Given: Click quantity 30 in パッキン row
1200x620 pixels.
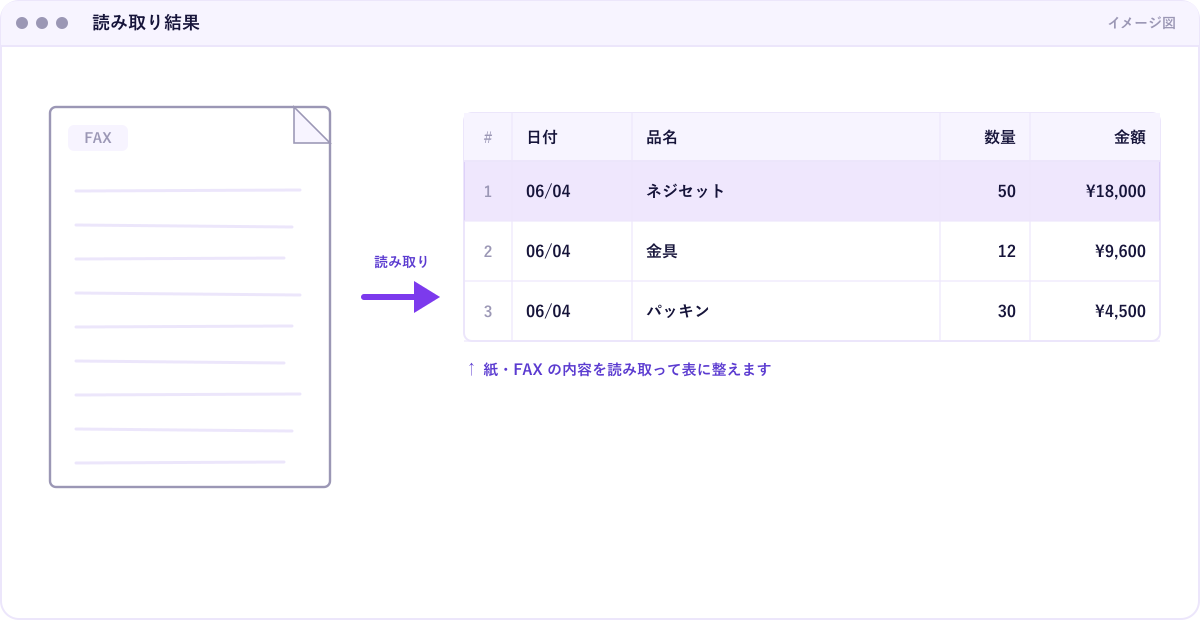Looking at the screenshot, I should click(x=985, y=311).
